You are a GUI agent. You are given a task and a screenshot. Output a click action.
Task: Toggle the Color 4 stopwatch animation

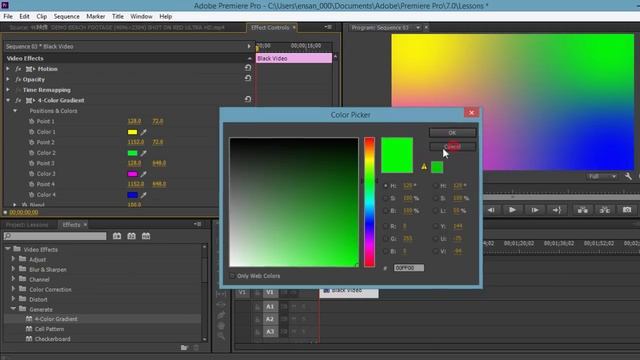click(x=31, y=195)
